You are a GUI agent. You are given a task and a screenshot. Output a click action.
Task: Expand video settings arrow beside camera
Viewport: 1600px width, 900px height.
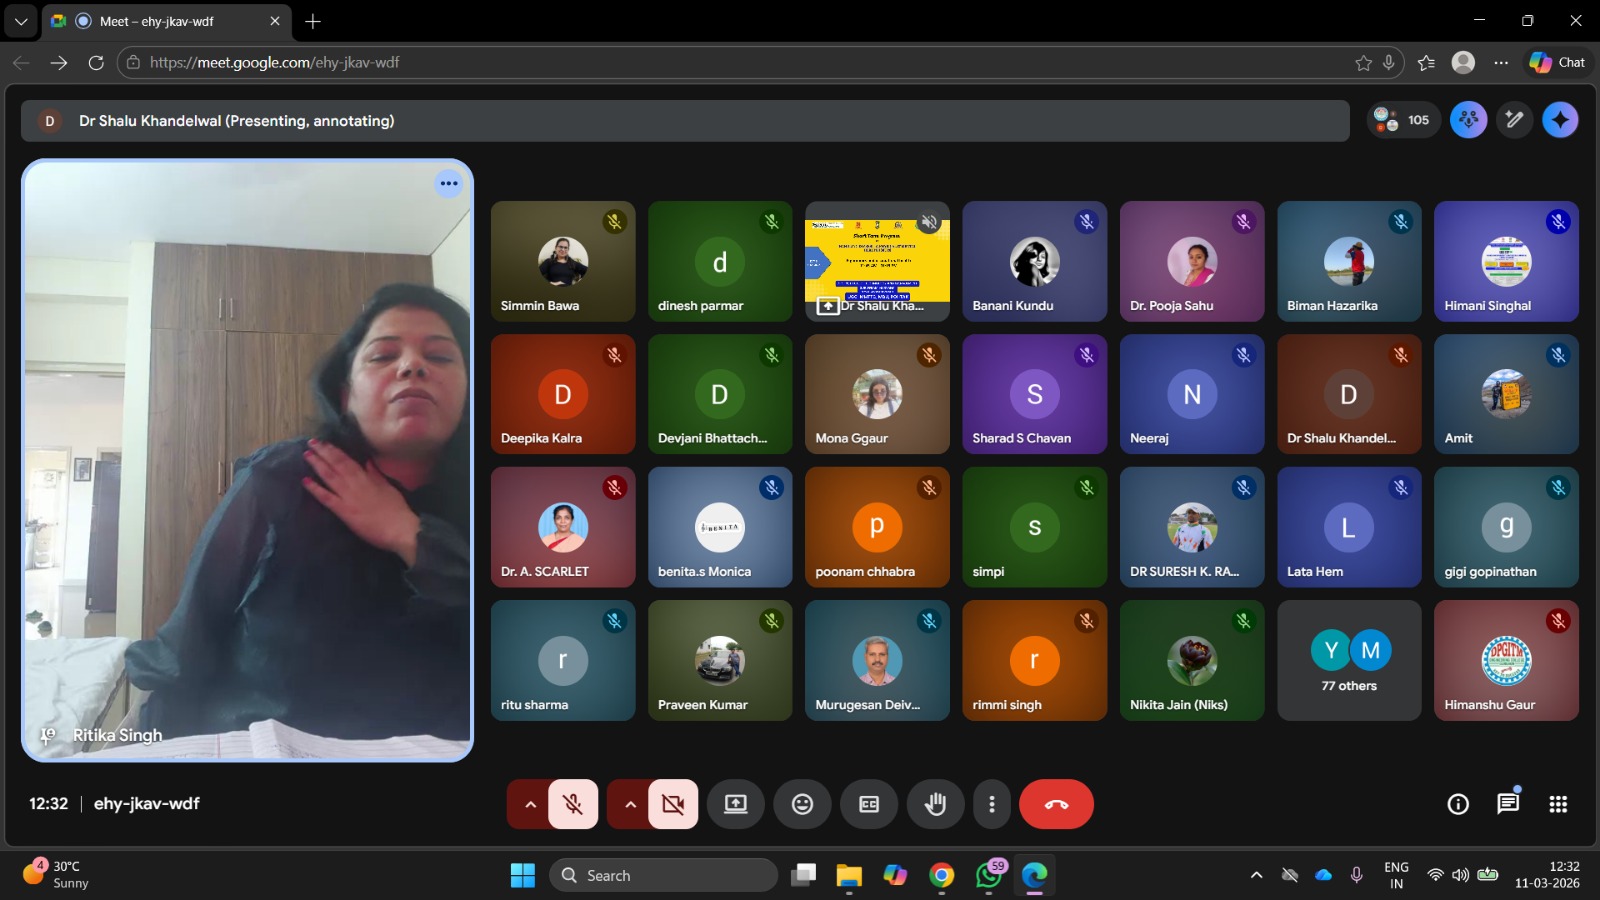[630, 804]
